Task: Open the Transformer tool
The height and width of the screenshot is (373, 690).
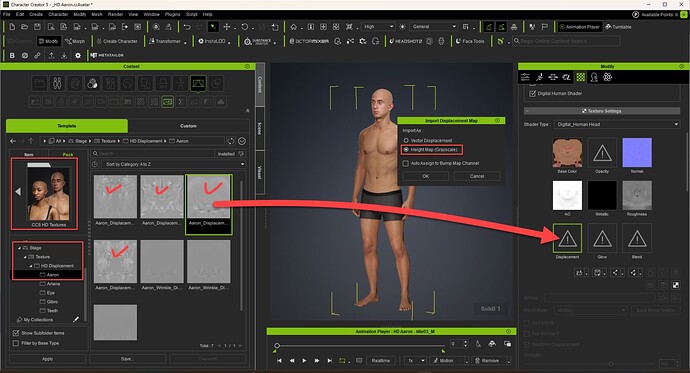Action: [165, 41]
